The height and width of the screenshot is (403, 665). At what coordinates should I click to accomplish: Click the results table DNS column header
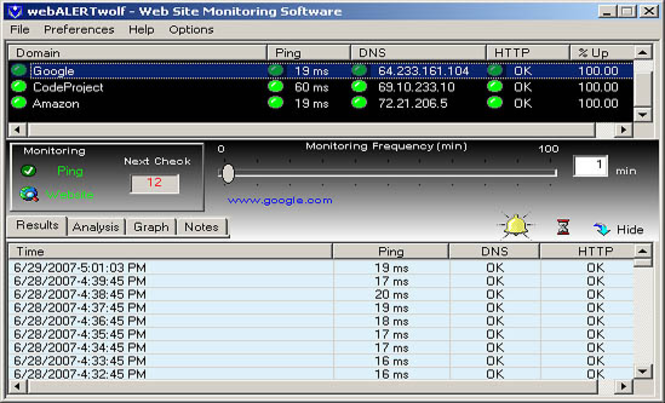[x=495, y=251]
